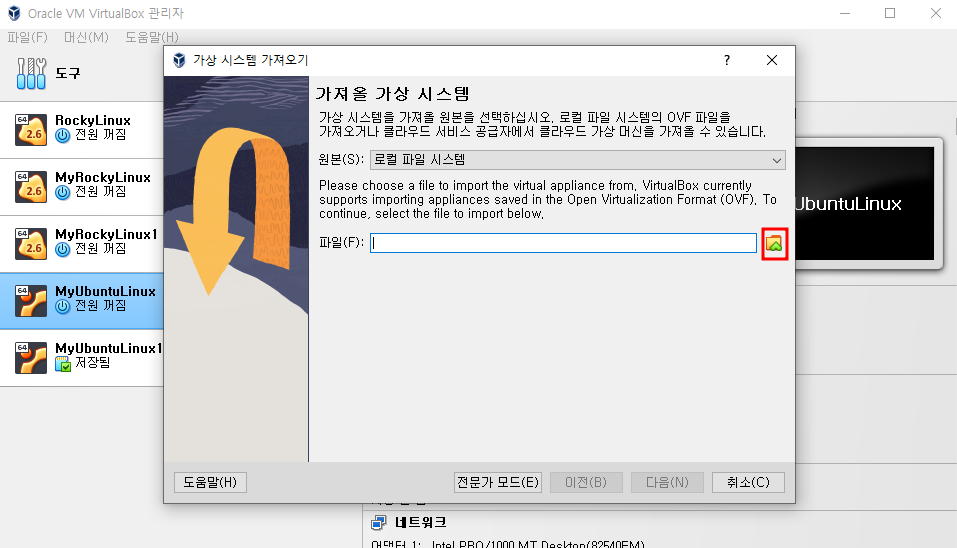
Task: Click the power-off status icon under RockyLinux
Action: [x=63, y=135]
